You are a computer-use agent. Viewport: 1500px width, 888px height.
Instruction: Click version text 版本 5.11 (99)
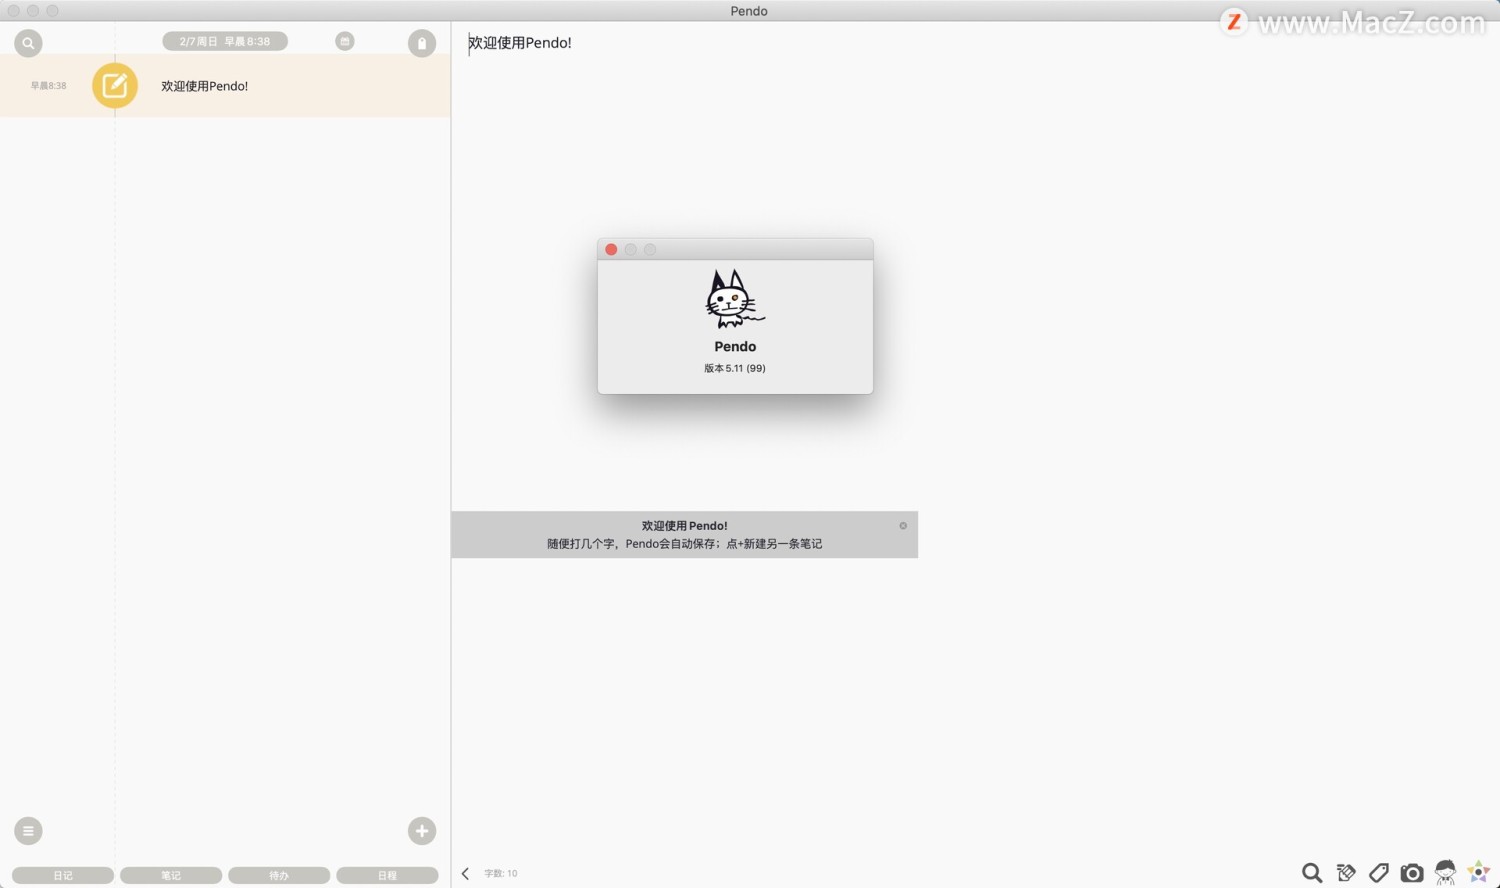click(x=735, y=368)
